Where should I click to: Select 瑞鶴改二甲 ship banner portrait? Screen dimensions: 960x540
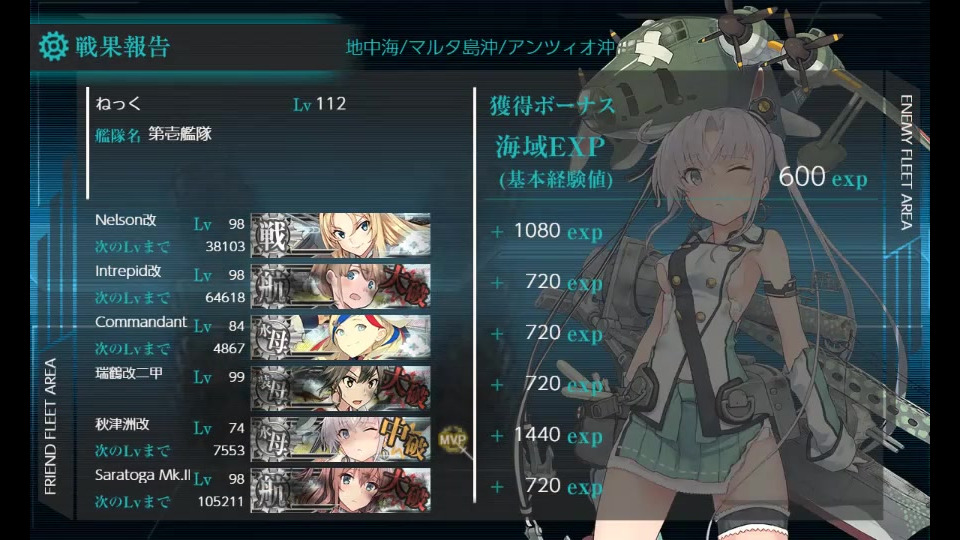coord(341,388)
